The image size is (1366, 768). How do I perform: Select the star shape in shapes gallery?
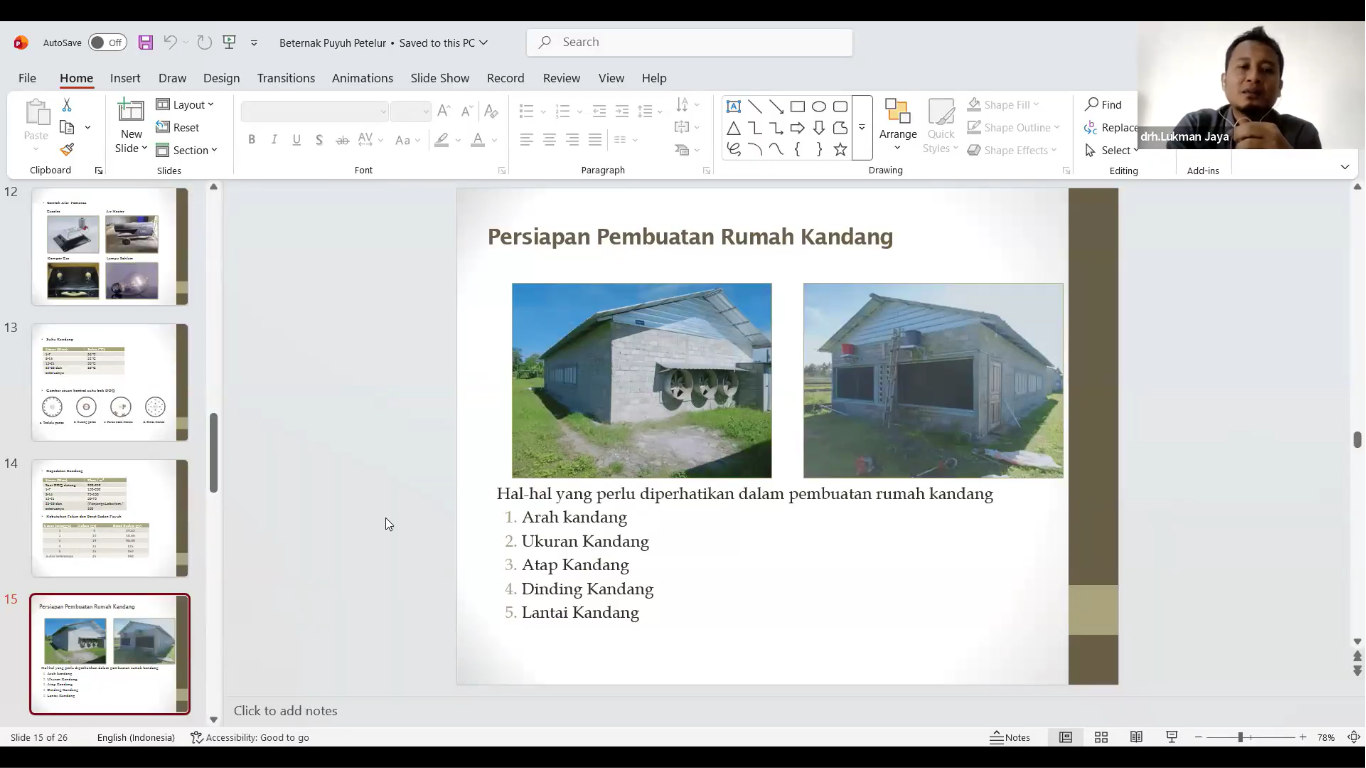[840, 149]
